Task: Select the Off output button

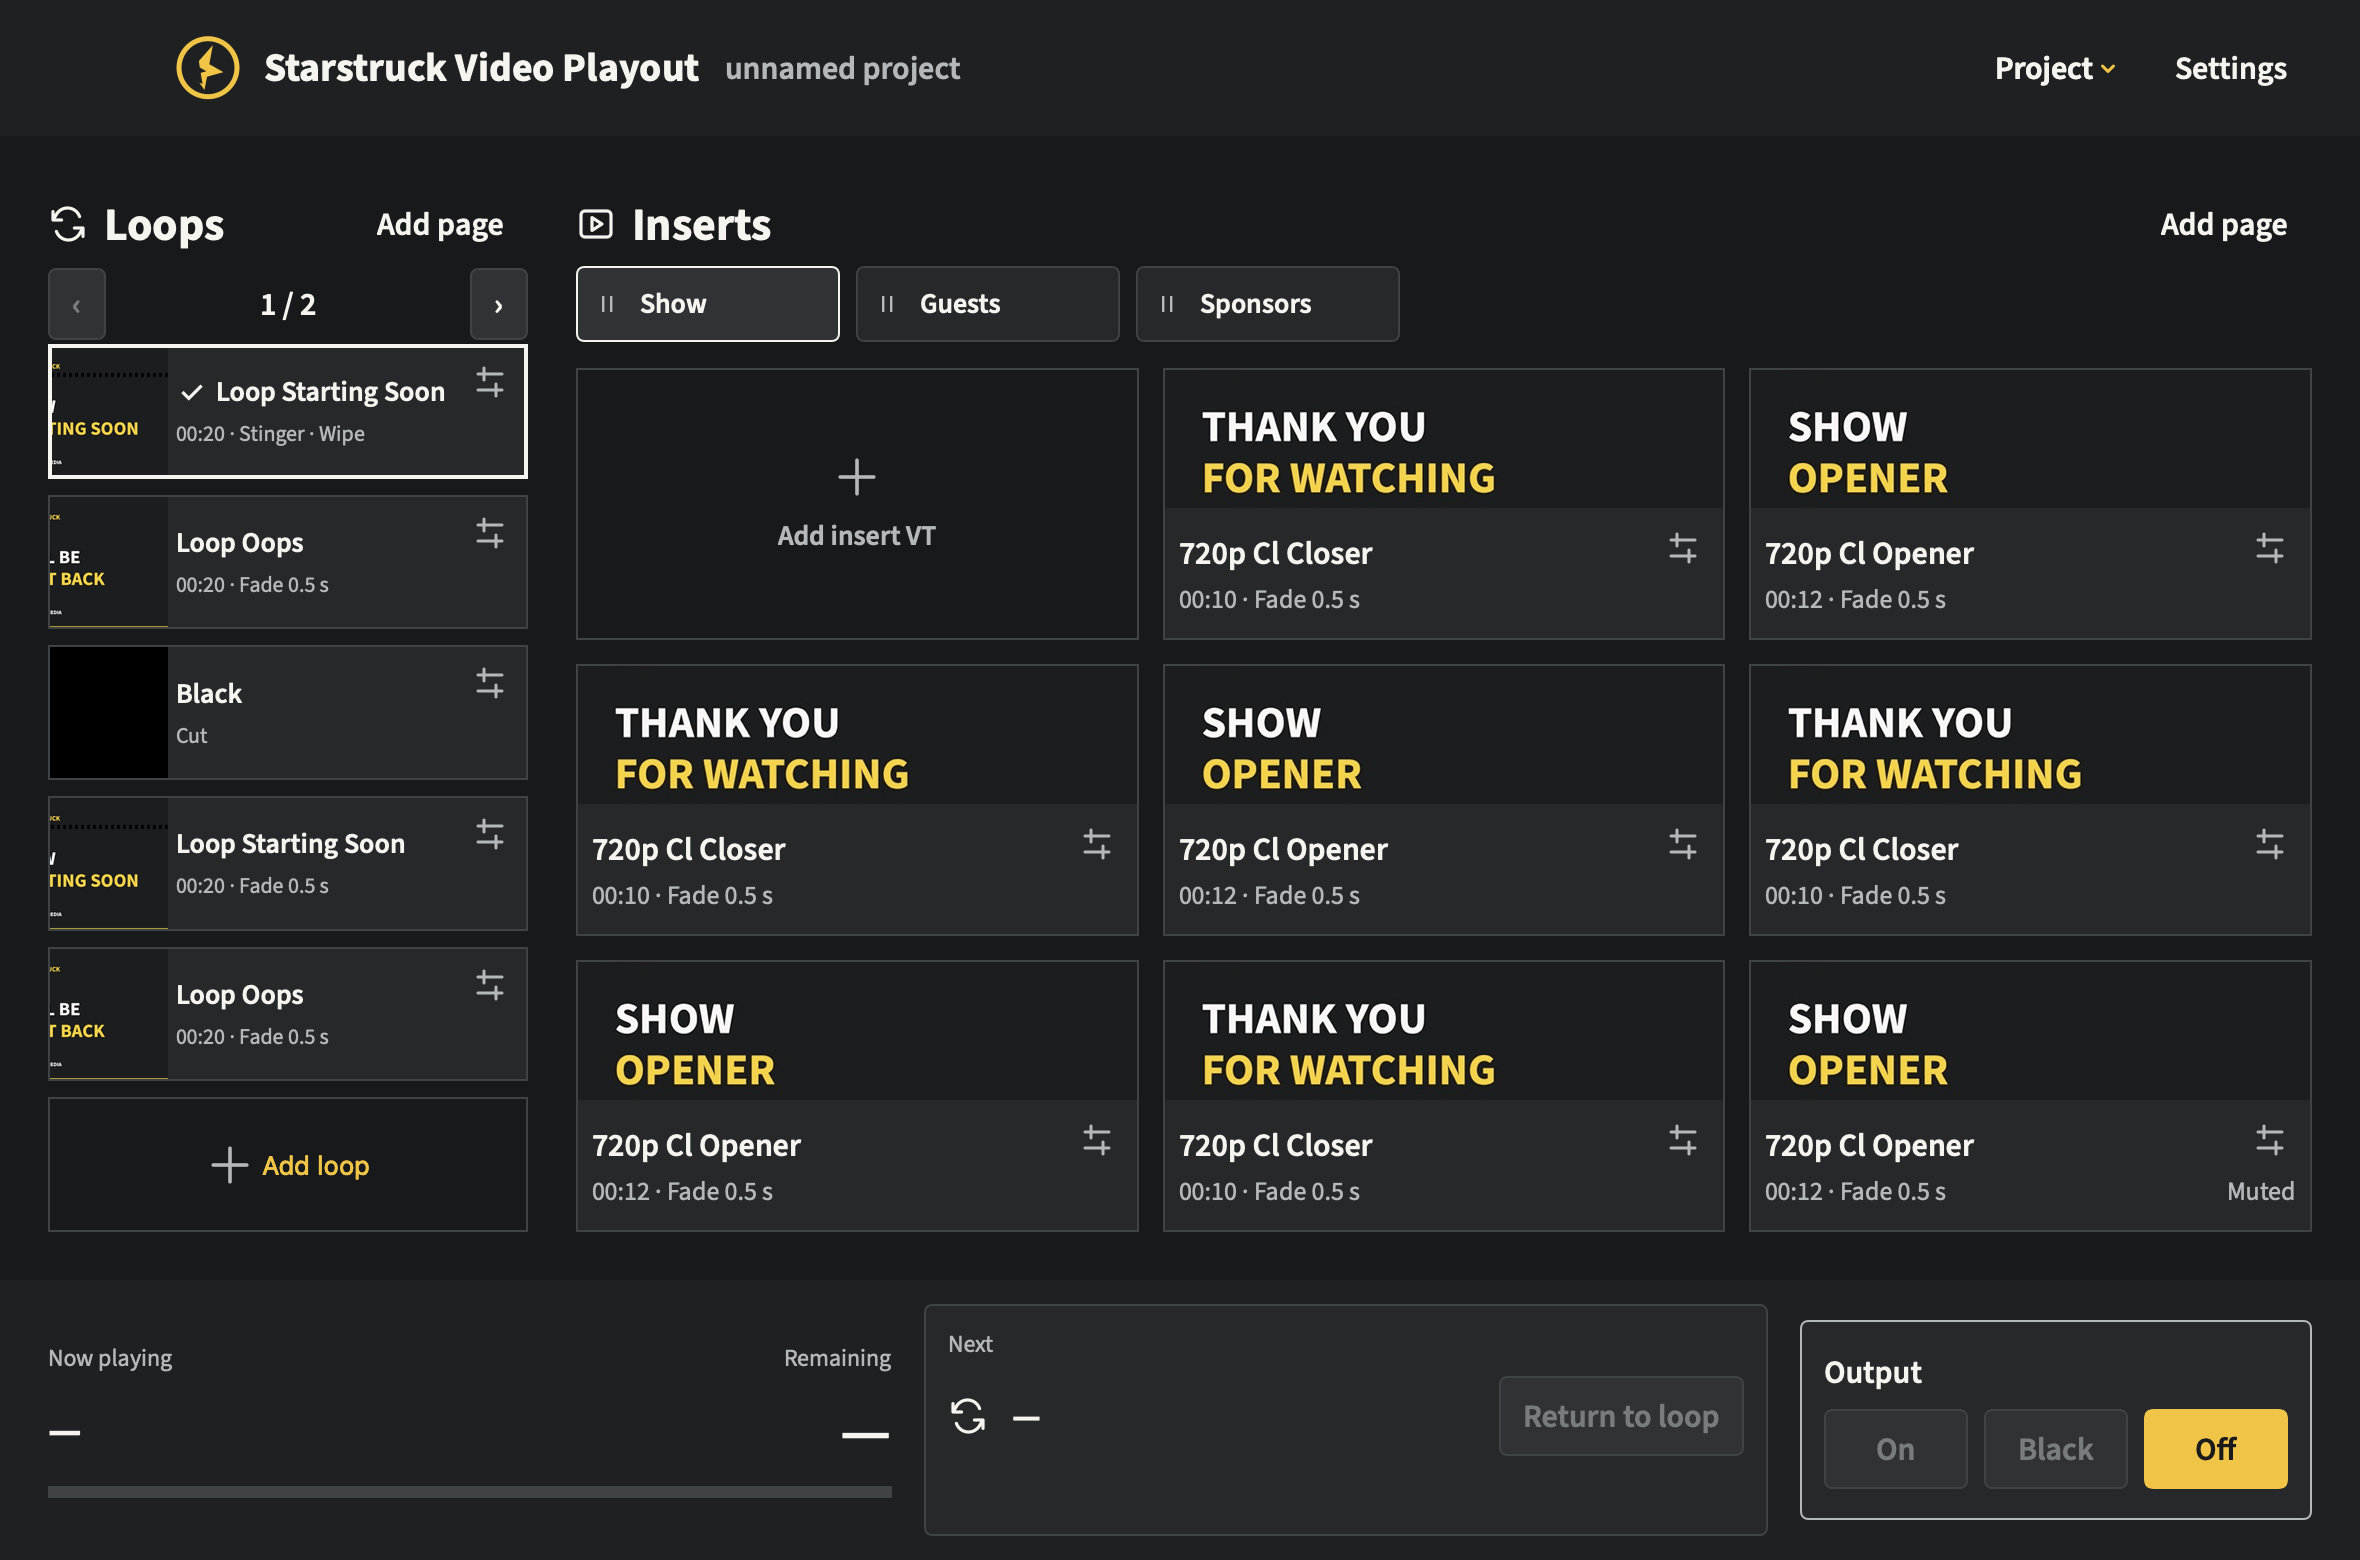Action: (x=2216, y=1449)
